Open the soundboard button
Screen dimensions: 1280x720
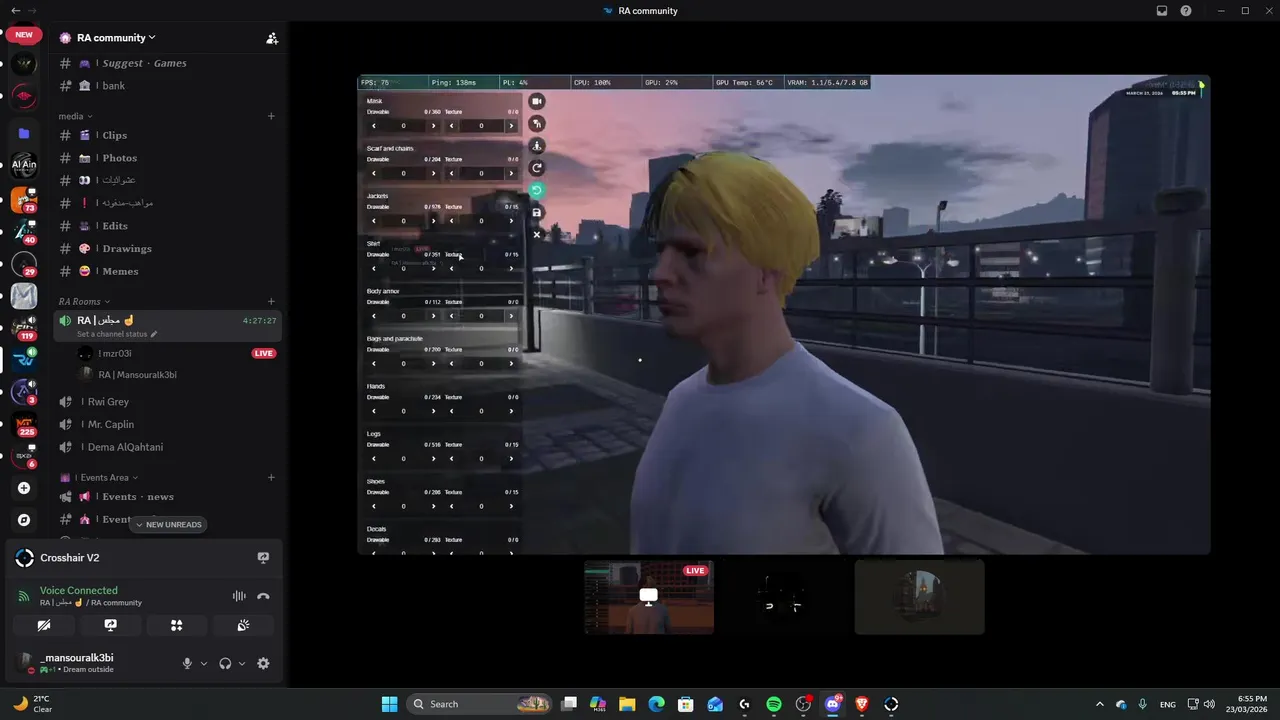point(243,625)
